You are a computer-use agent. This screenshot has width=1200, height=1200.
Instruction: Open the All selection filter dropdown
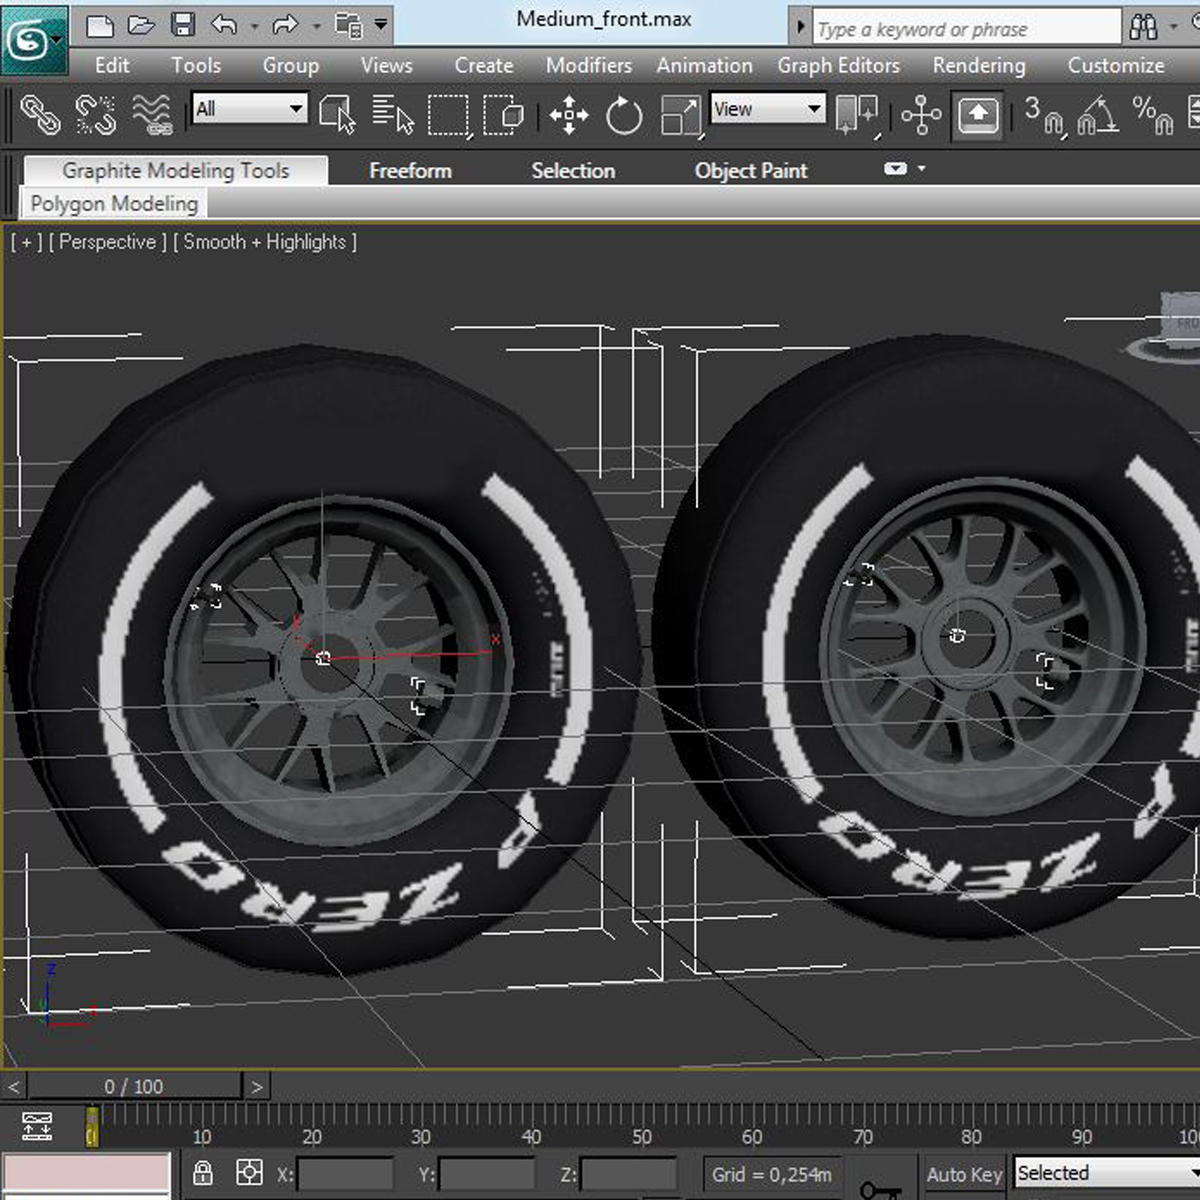(250, 109)
